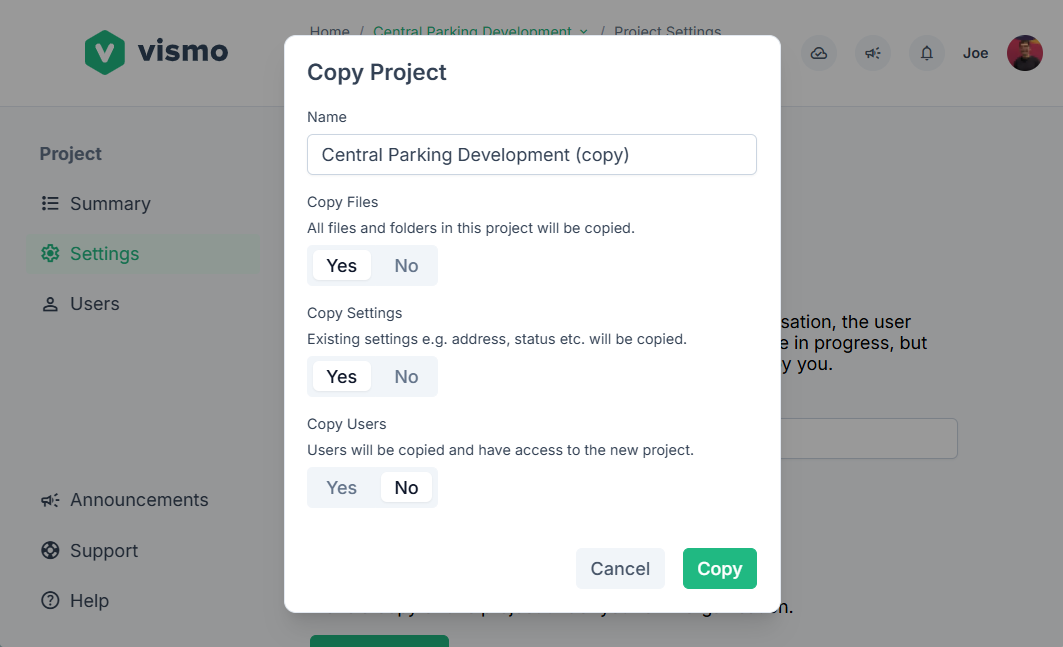Click the Support lifebuoy icon
Image resolution: width=1063 pixels, height=647 pixels.
click(50, 551)
